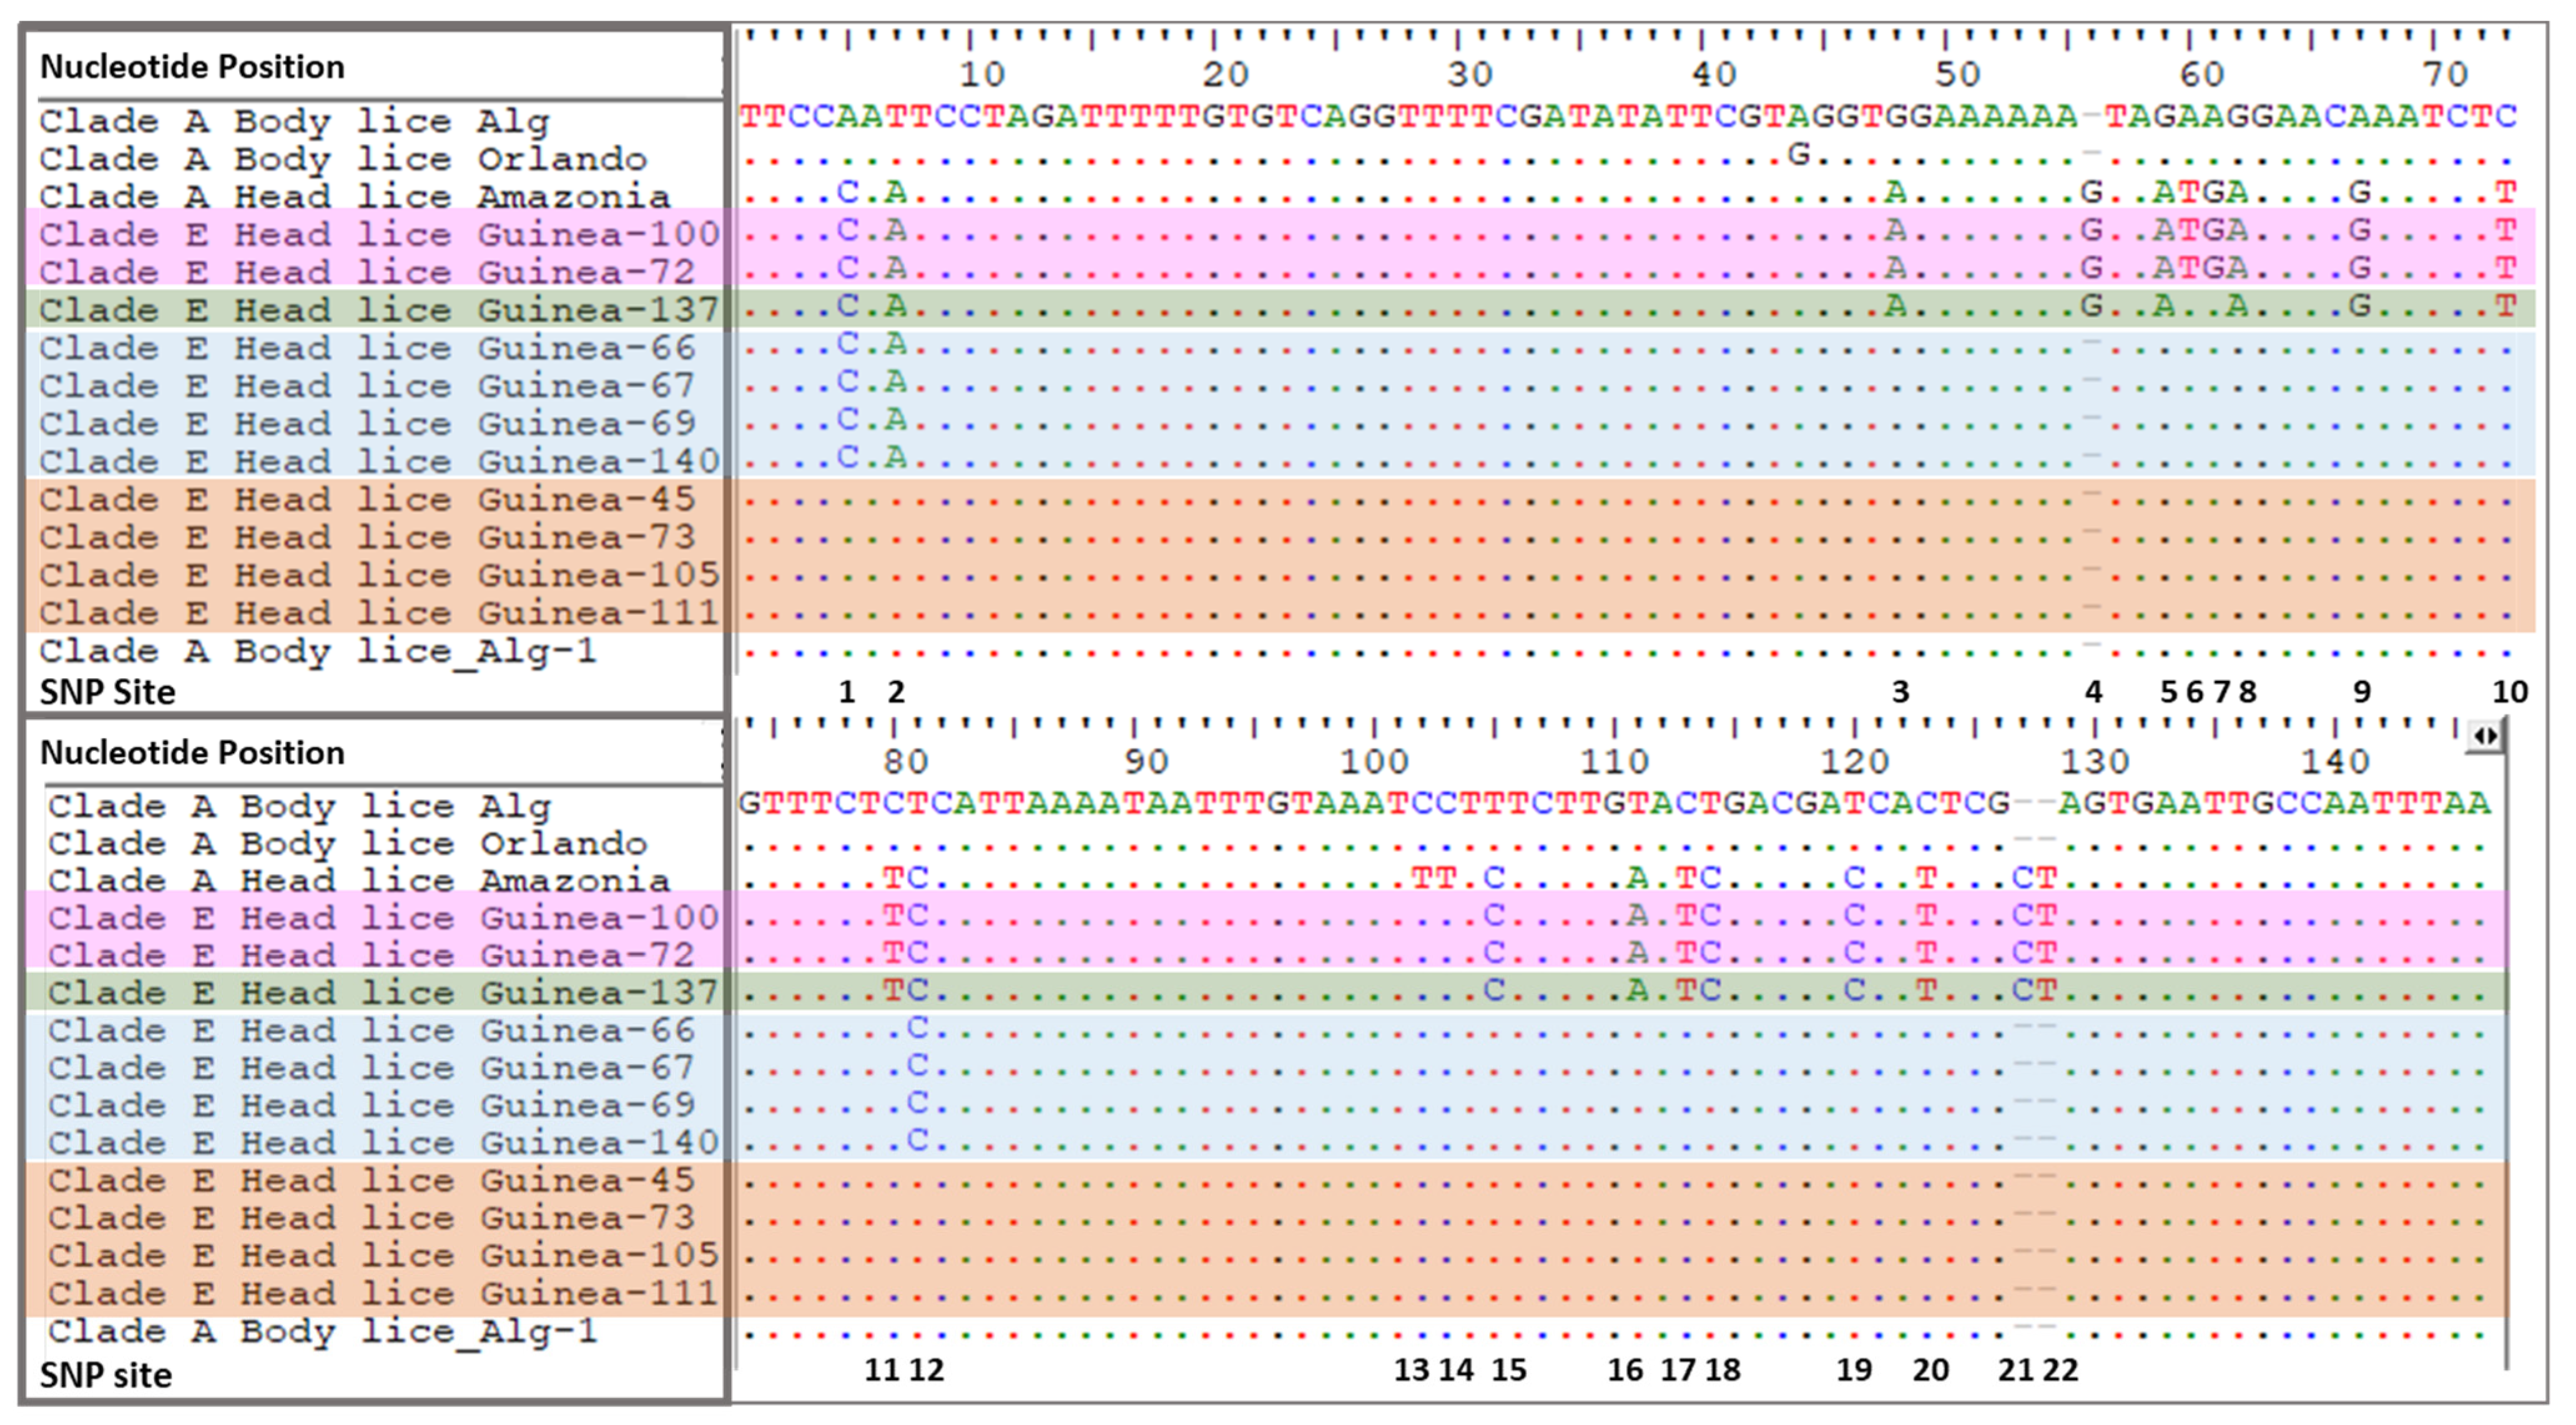Click ruler position 130 in lower alignment
The width and height of the screenshot is (2576, 1425).
[2094, 762]
